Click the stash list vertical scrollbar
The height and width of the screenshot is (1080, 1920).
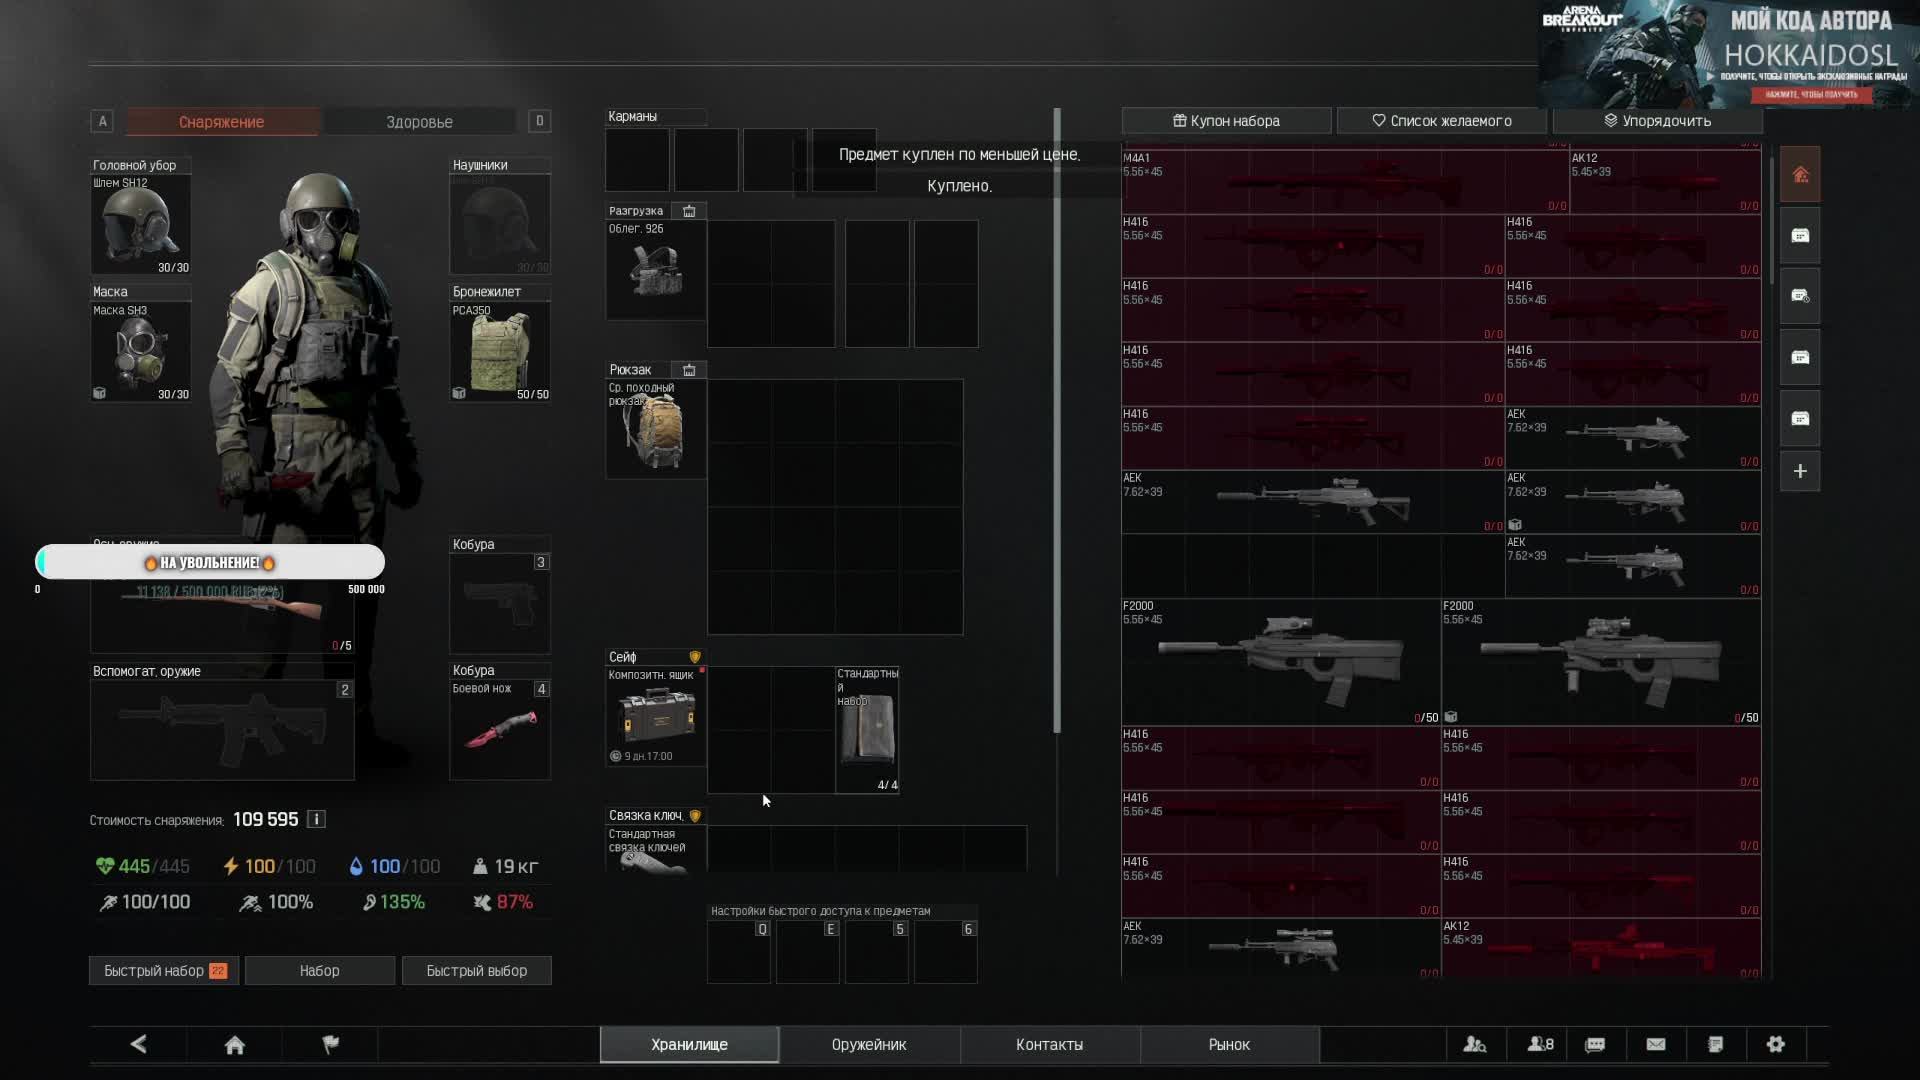(1771, 218)
